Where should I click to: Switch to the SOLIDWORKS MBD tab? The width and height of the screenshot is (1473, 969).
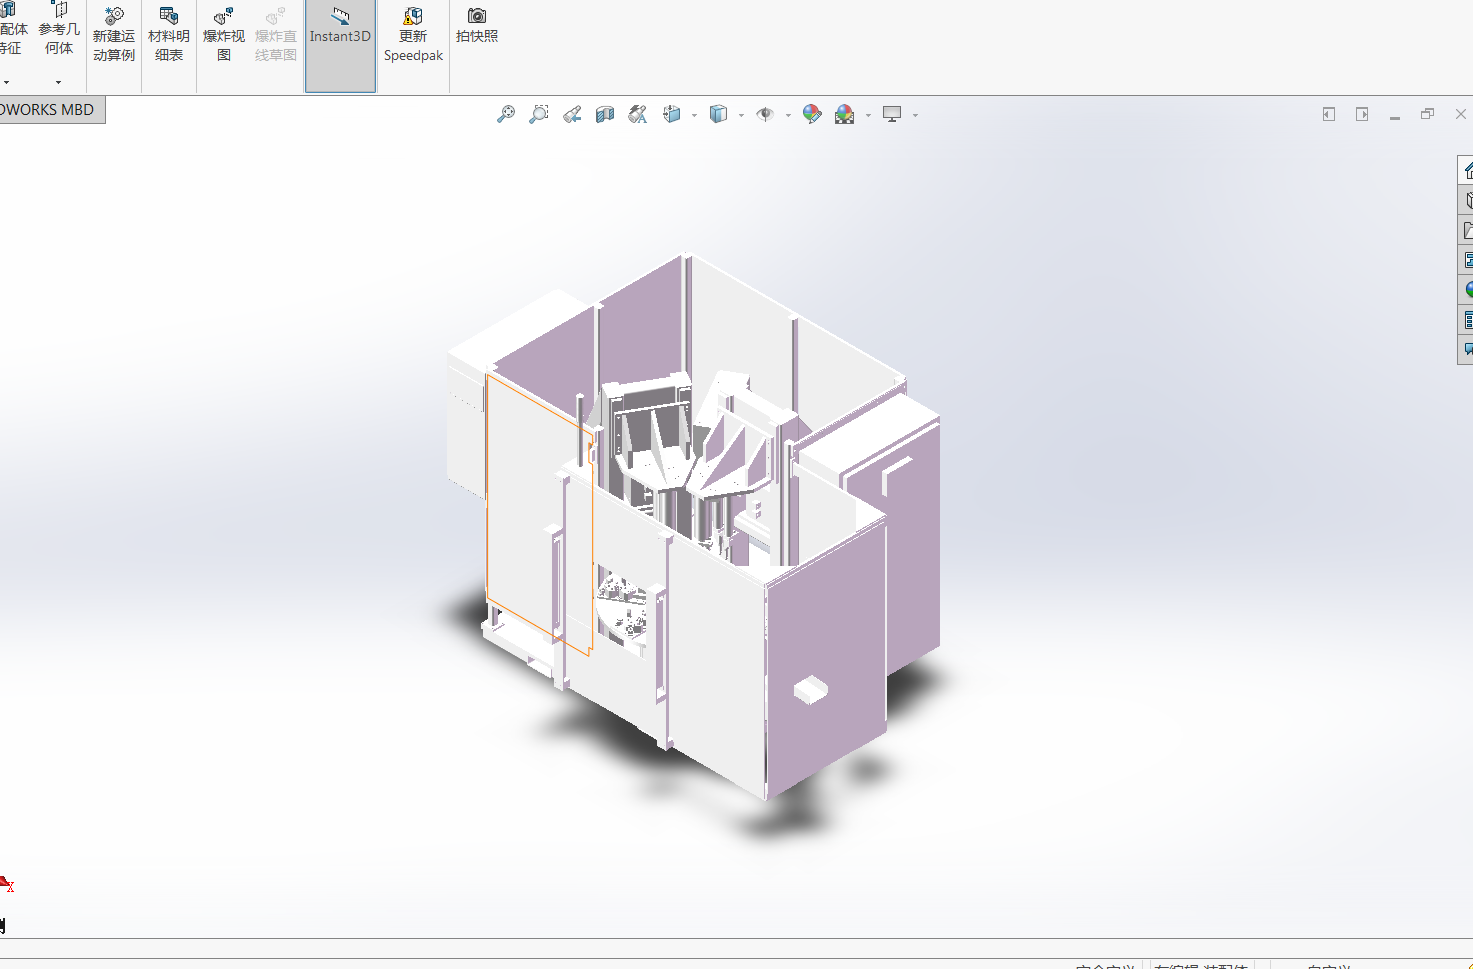point(50,110)
